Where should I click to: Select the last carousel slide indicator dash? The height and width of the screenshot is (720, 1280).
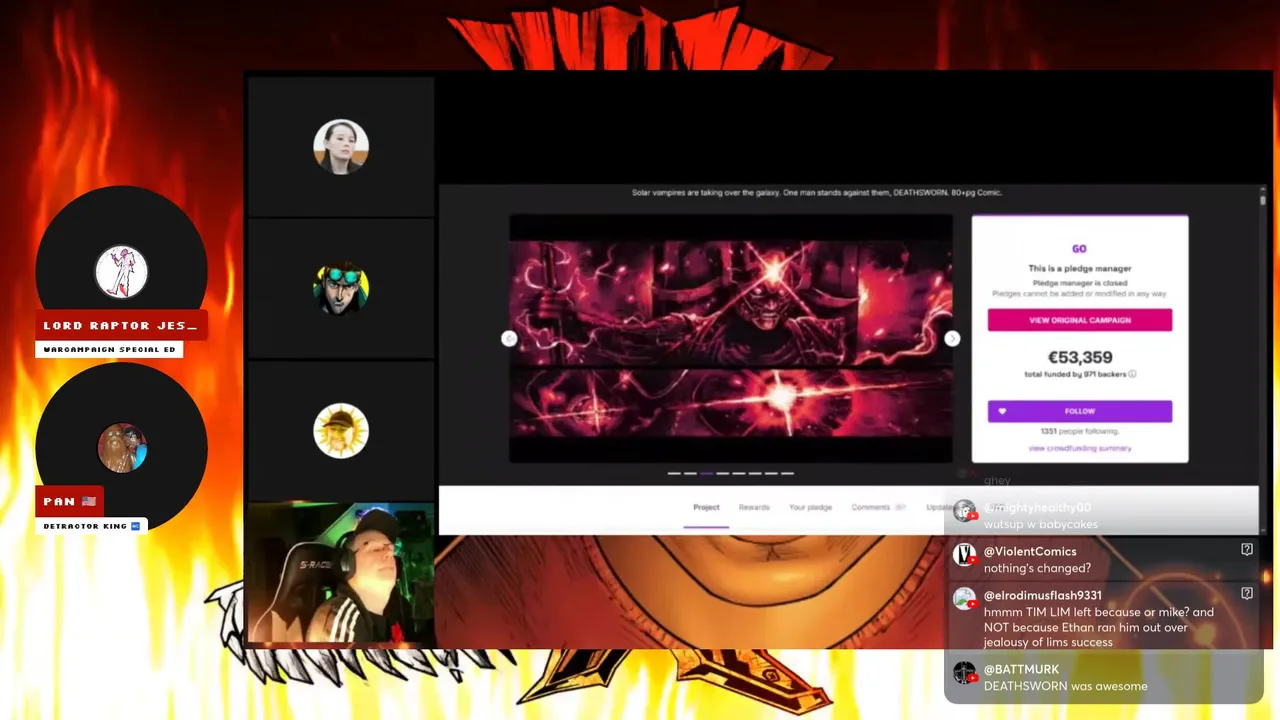click(x=787, y=473)
